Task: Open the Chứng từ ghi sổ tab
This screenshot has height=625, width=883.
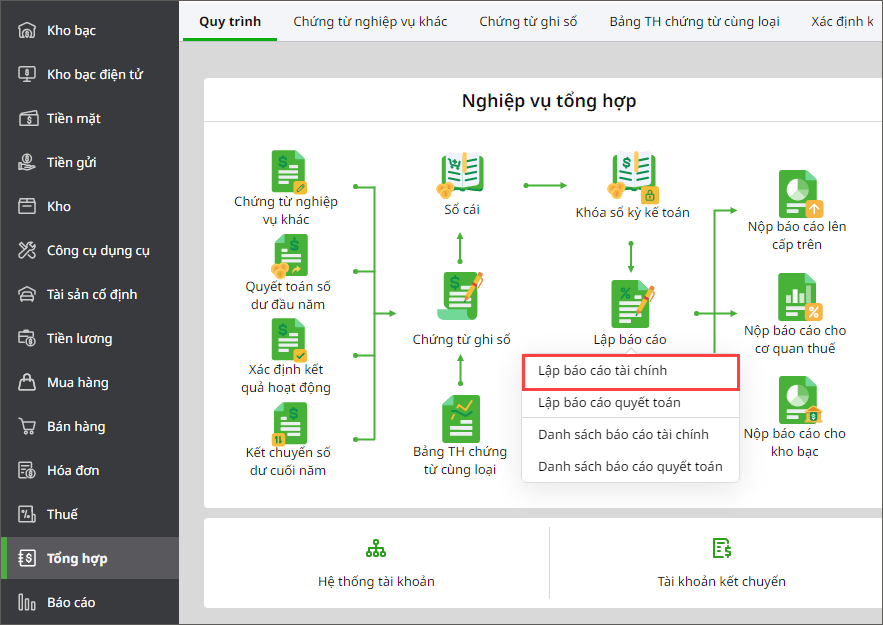Action: point(528,21)
